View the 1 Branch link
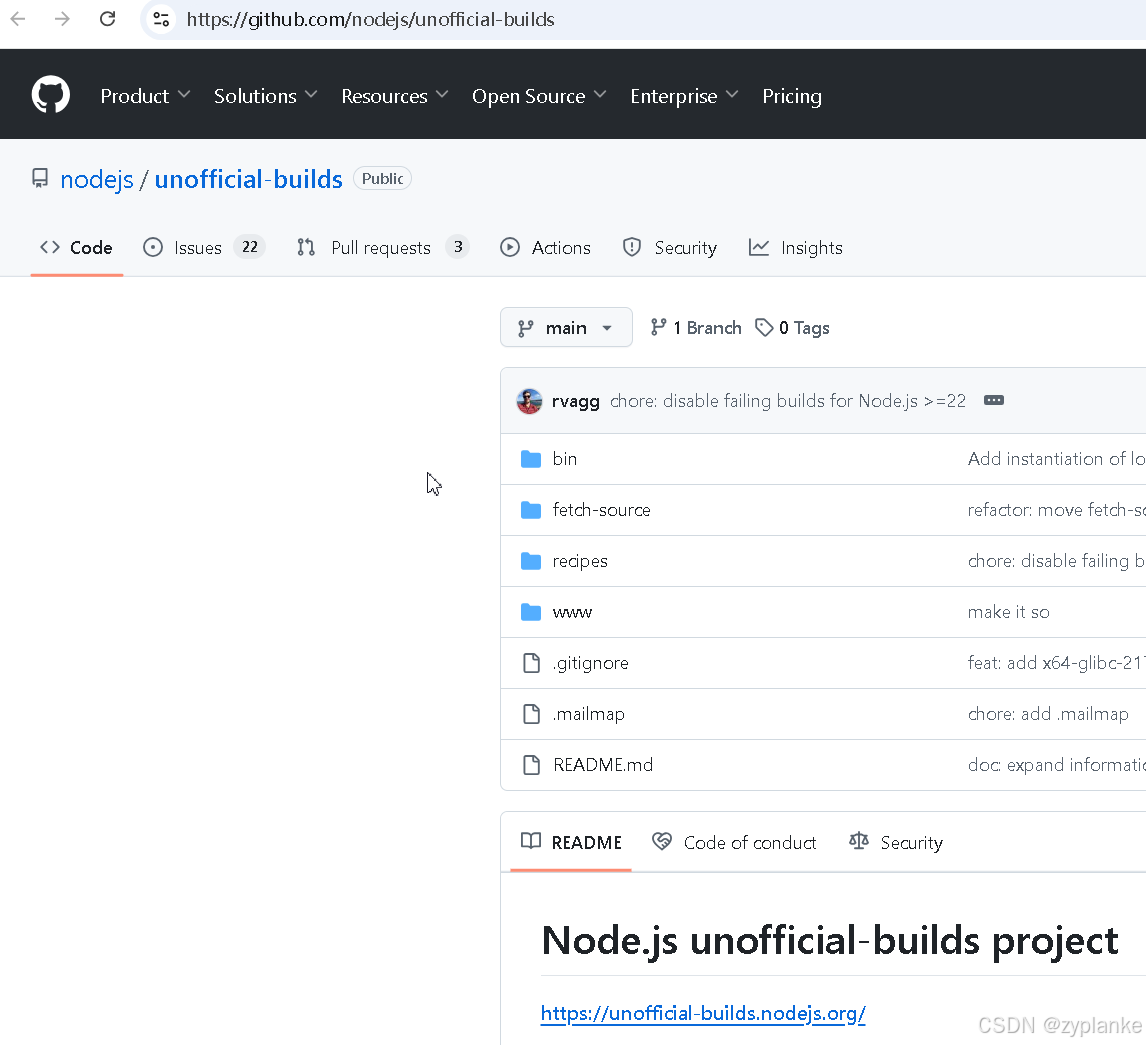This screenshot has height=1045, width=1146. tap(696, 327)
